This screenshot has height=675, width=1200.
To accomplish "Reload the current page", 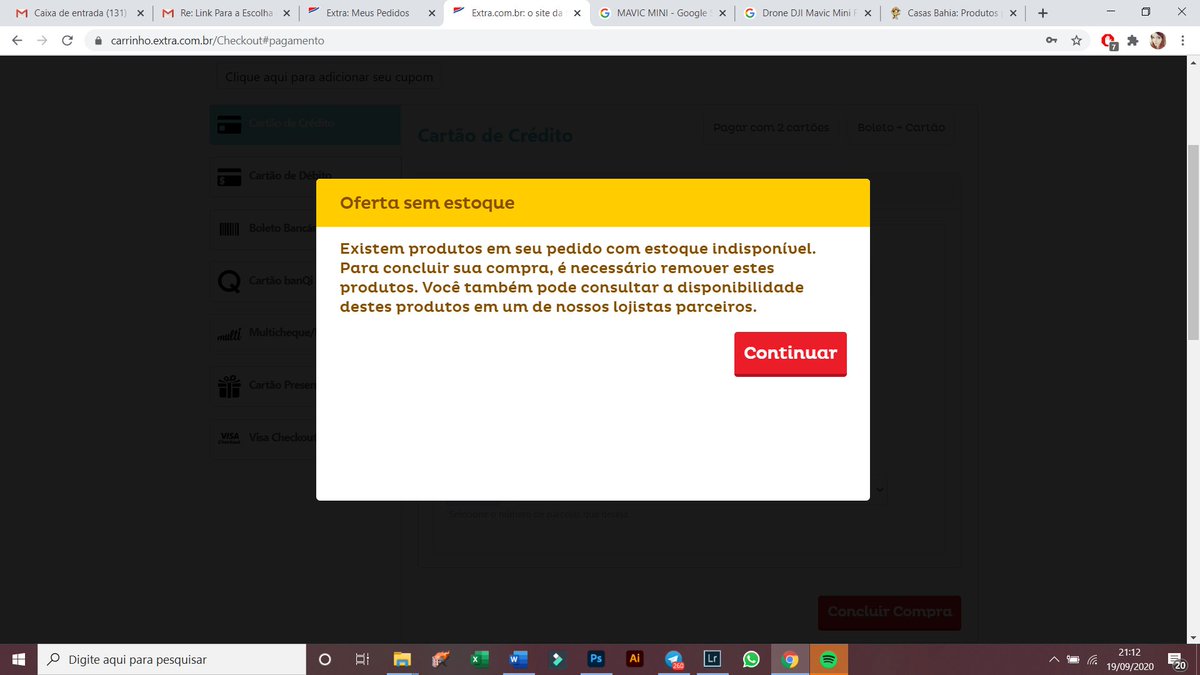I will point(67,41).
